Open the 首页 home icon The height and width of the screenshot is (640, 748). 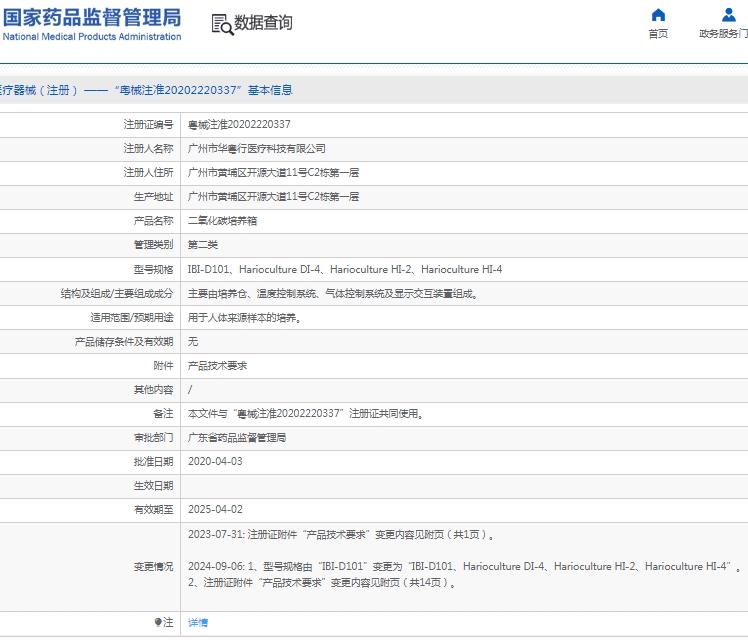click(658, 15)
